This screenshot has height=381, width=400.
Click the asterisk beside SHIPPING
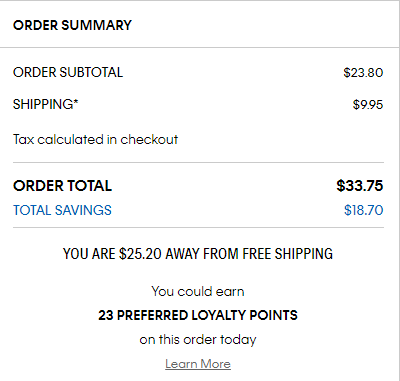point(76,101)
